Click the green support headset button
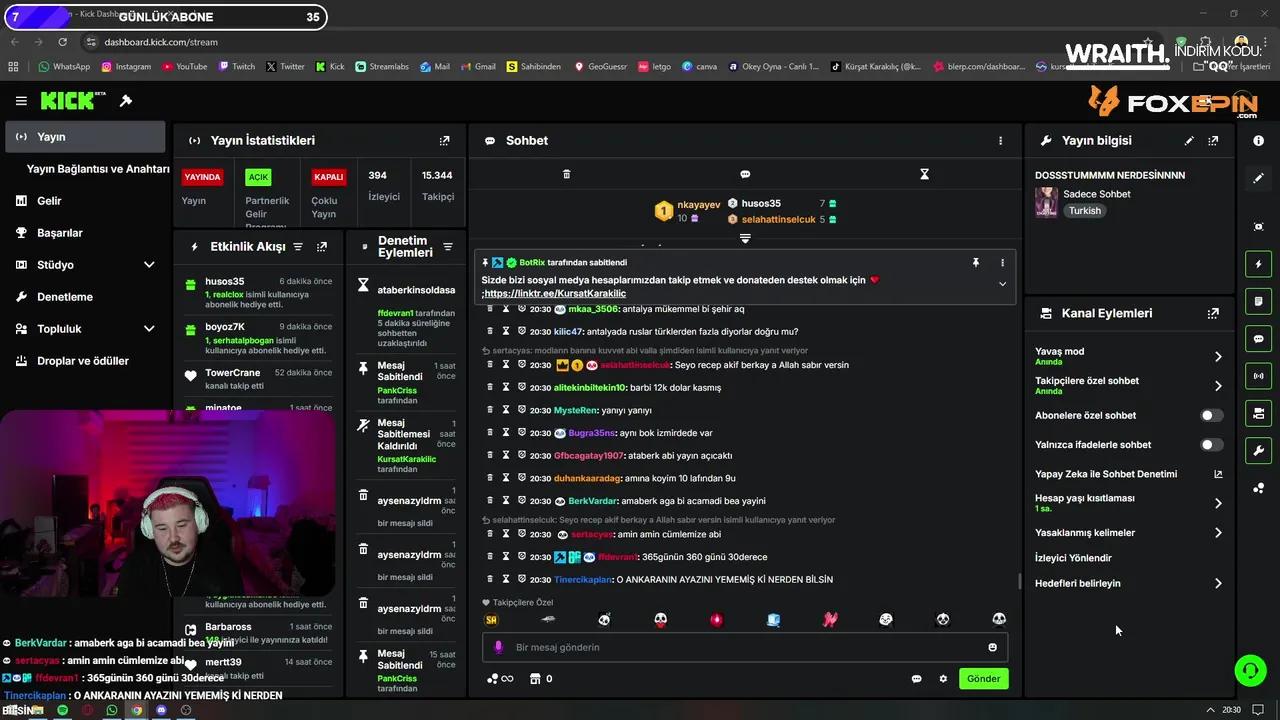1280x720 pixels. click(x=1250, y=670)
